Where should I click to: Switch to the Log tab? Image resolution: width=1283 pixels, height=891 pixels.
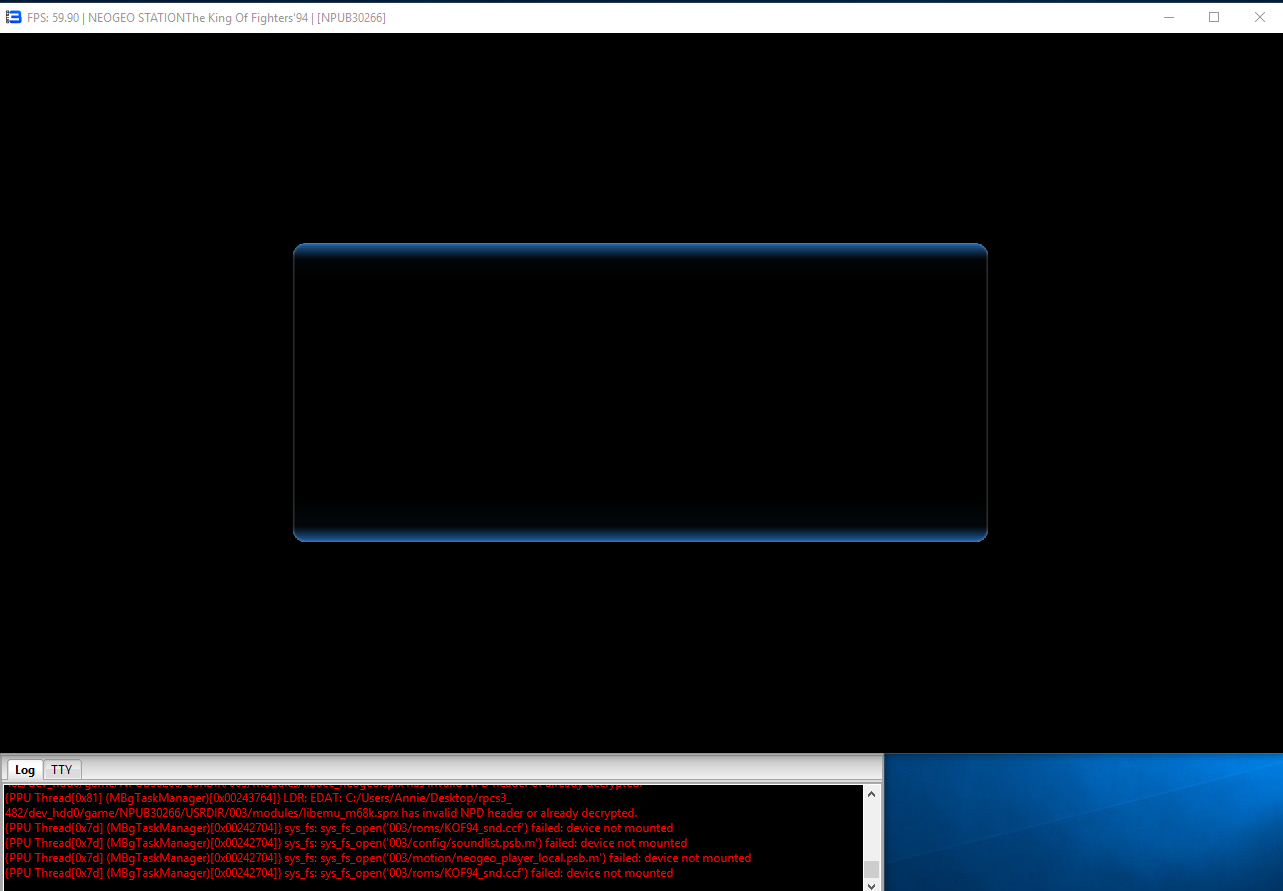(x=25, y=769)
